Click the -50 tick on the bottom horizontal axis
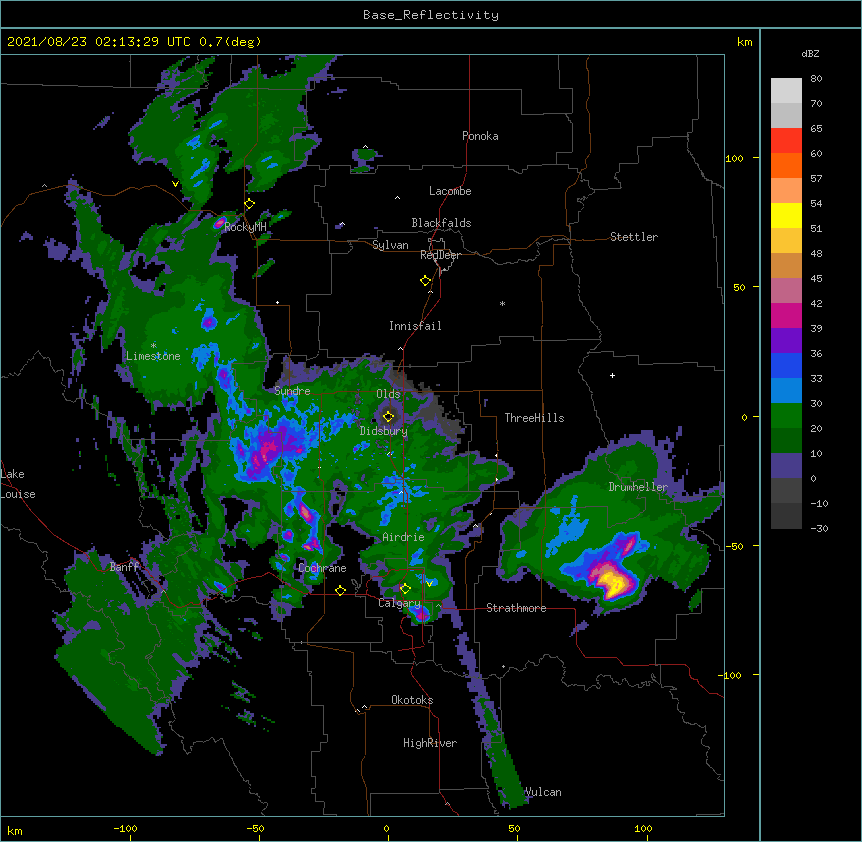The image size is (862, 842). [x=255, y=829]
